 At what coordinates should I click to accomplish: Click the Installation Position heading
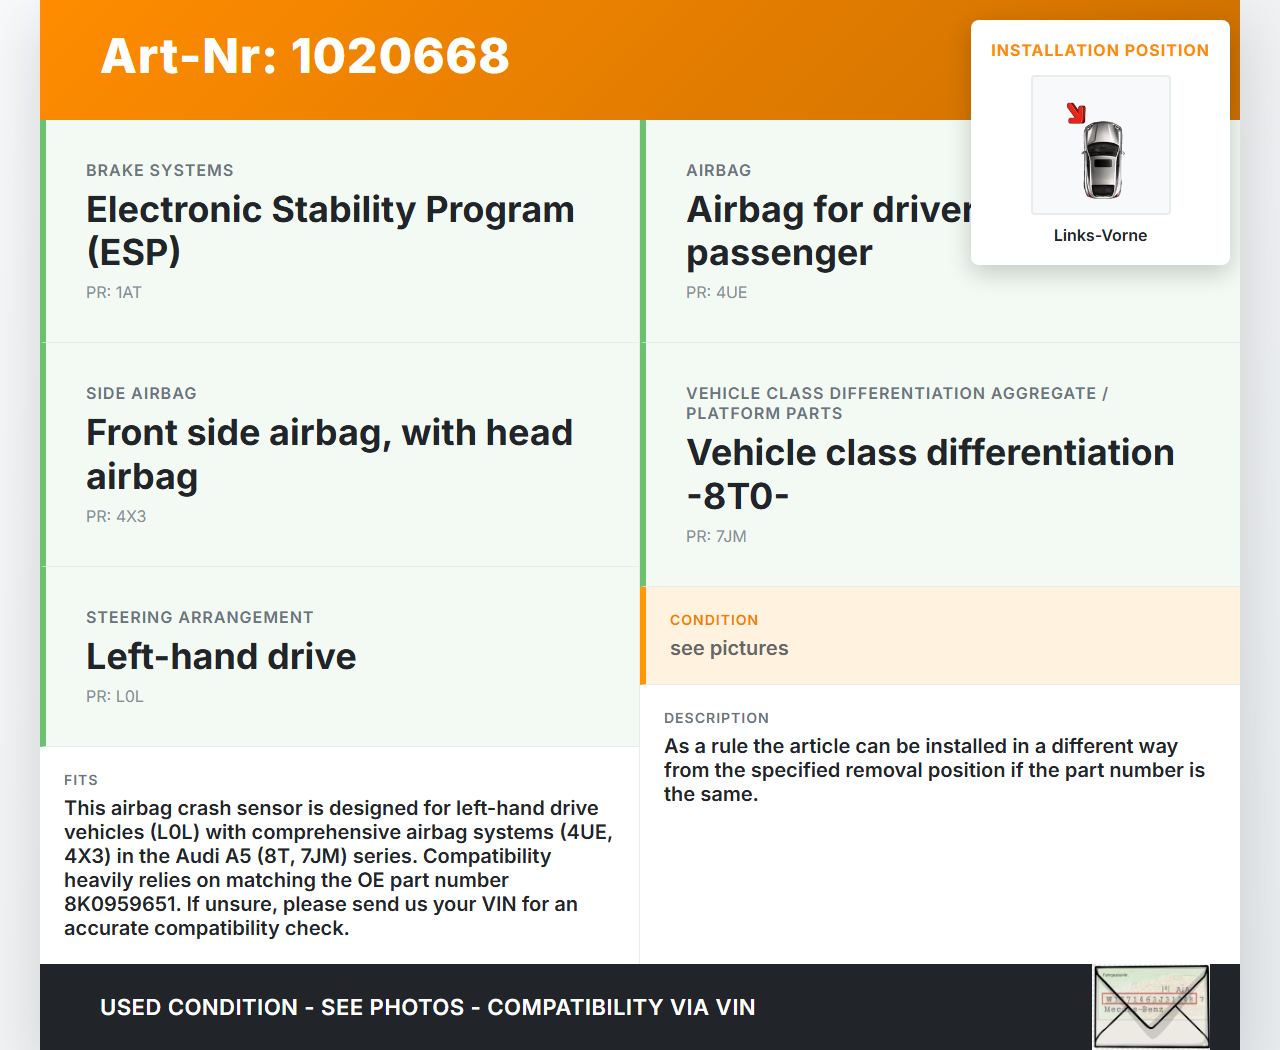pos(1099,51)
